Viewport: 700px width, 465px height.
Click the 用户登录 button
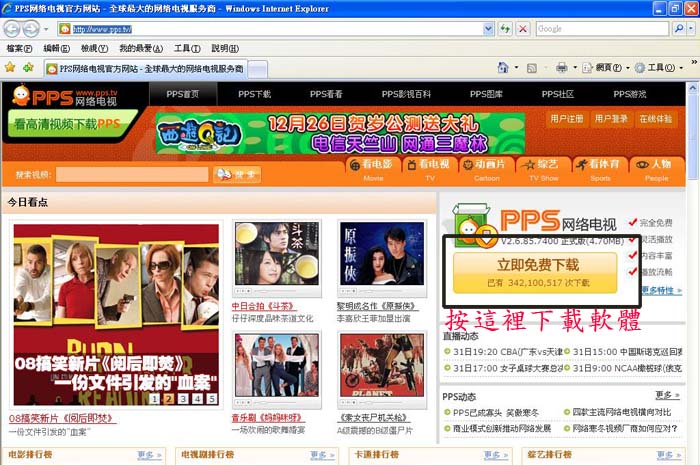coord(611,119)
